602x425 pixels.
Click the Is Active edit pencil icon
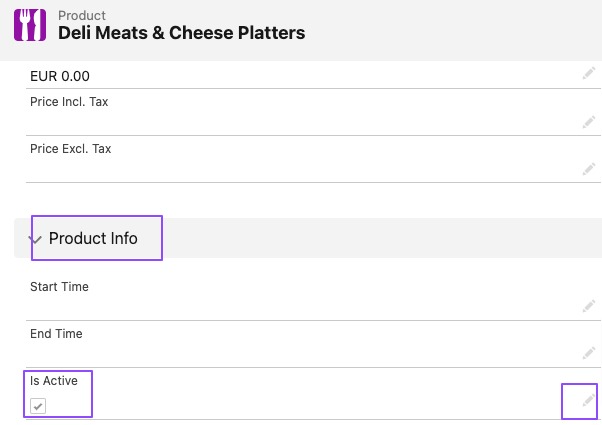pos(589,400)
